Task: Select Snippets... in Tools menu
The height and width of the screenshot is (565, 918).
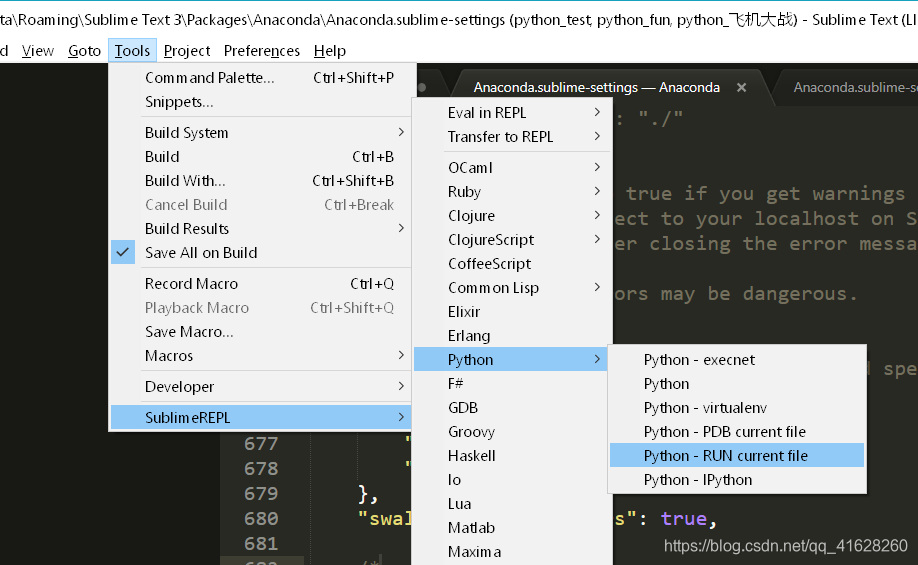Action: 261,102
